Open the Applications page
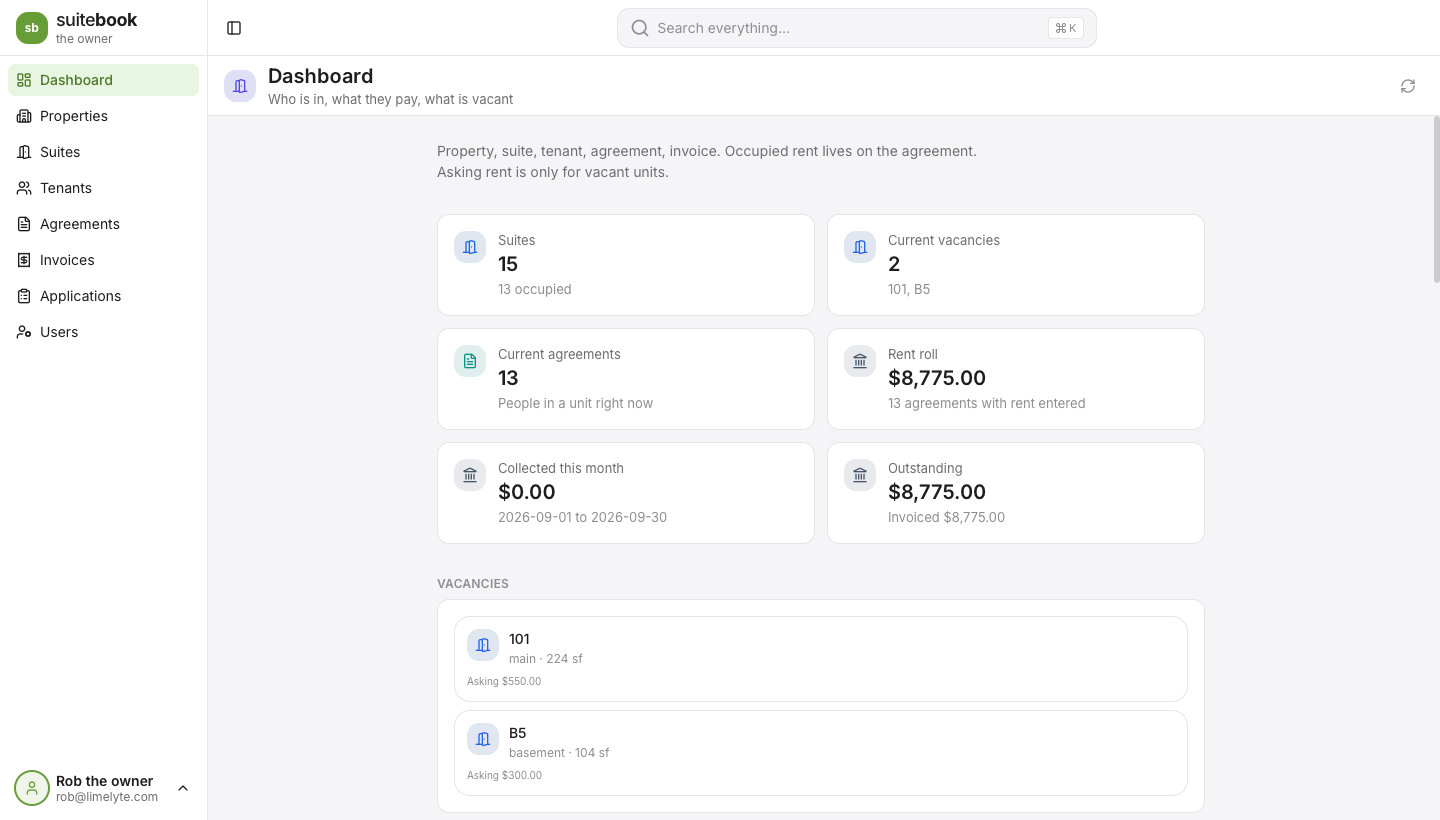Image resolution: width=1440 pixels, height=820 pixels. coord(104,296)
